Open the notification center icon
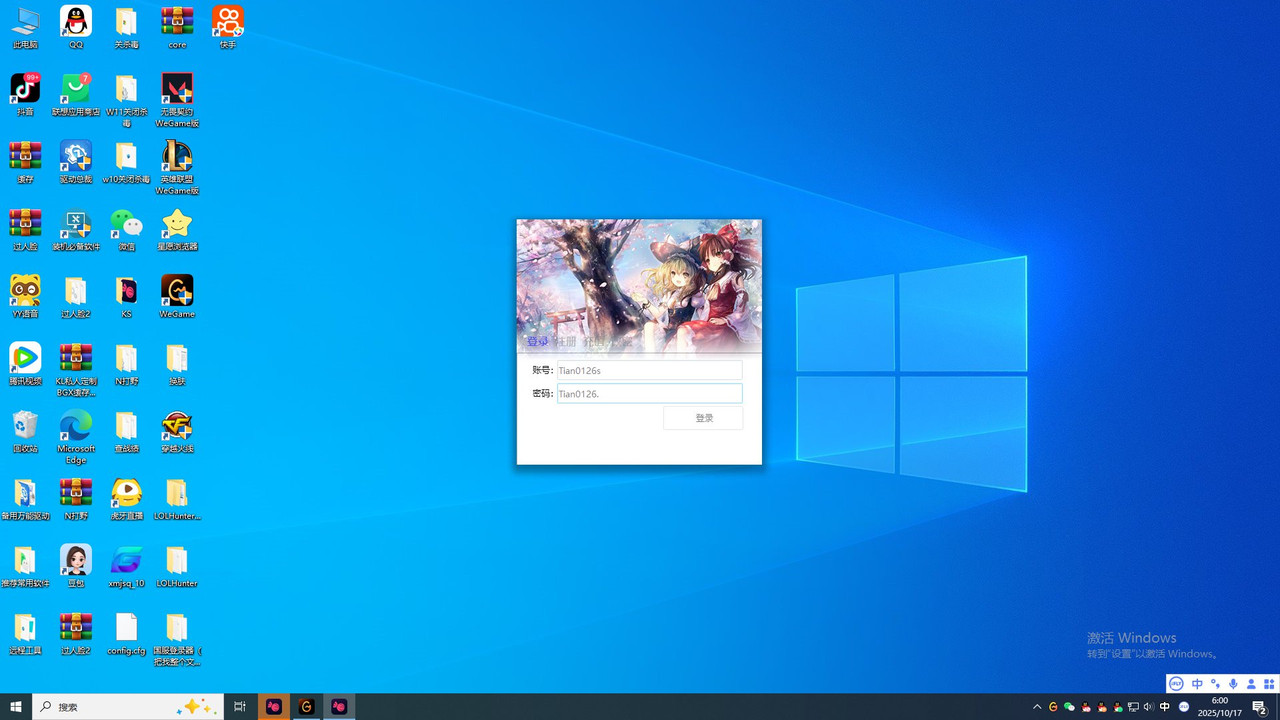Screen dimensions: 1280x720 coord(1260,707)
